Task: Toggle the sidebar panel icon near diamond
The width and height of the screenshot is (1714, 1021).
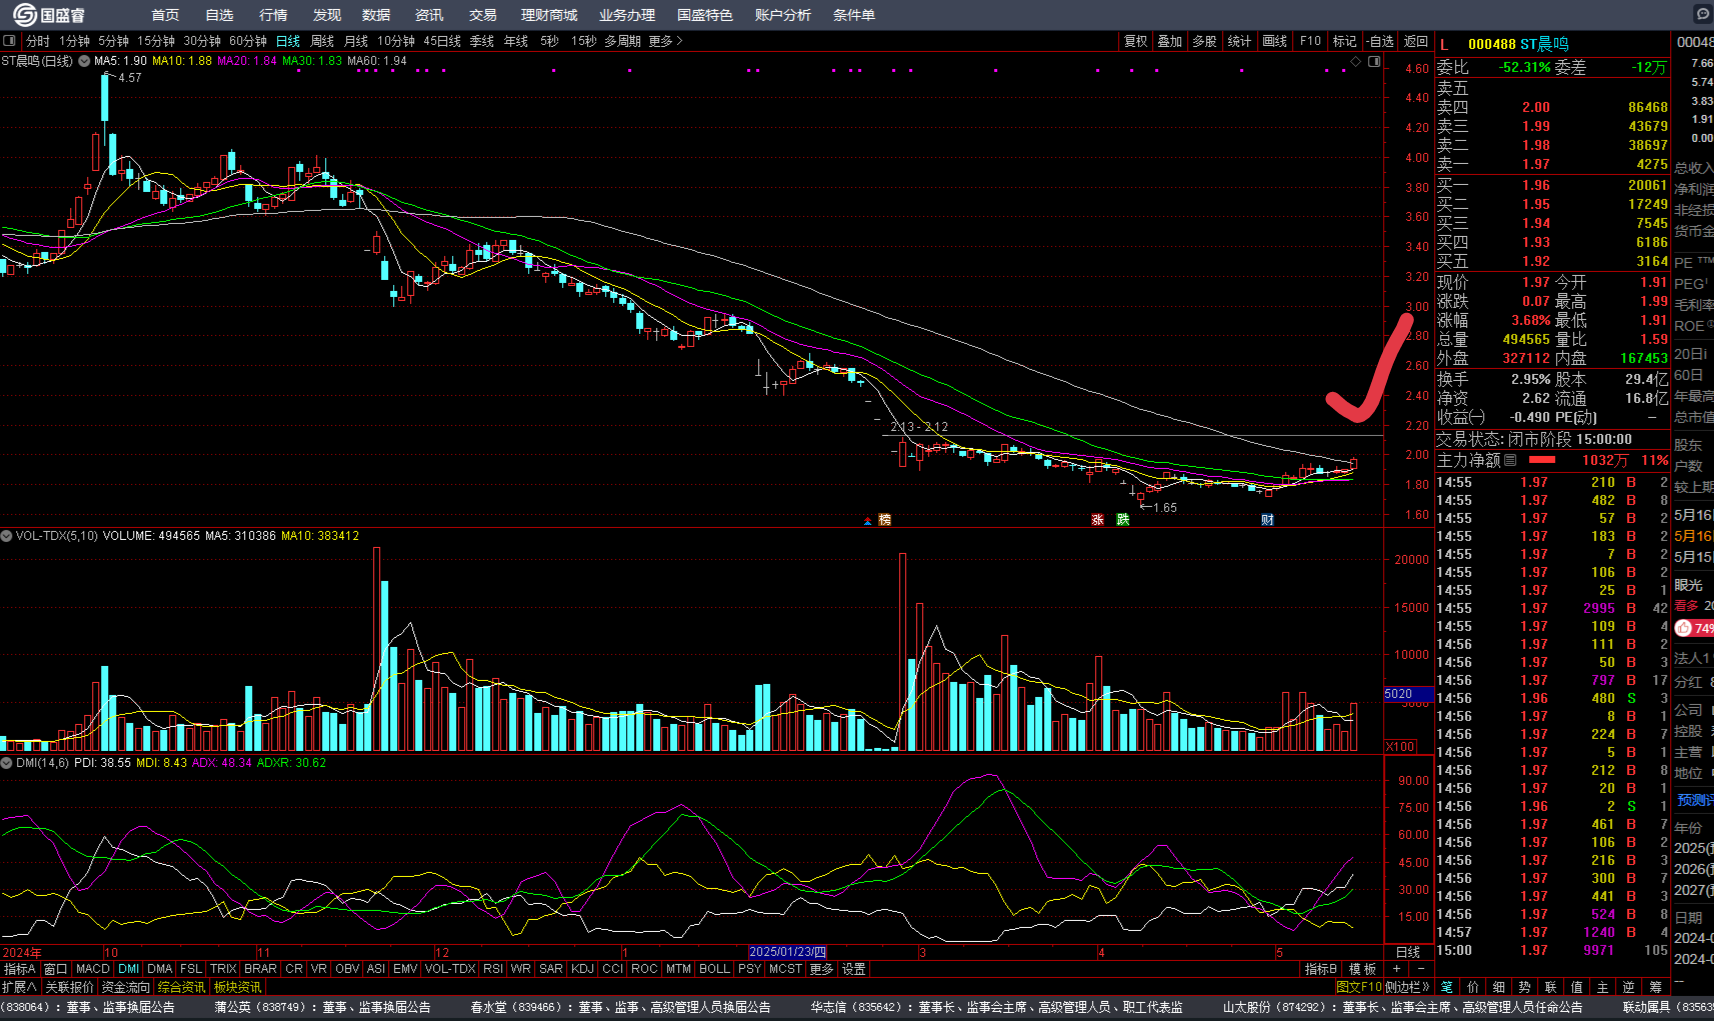Action: (1374, 62)
